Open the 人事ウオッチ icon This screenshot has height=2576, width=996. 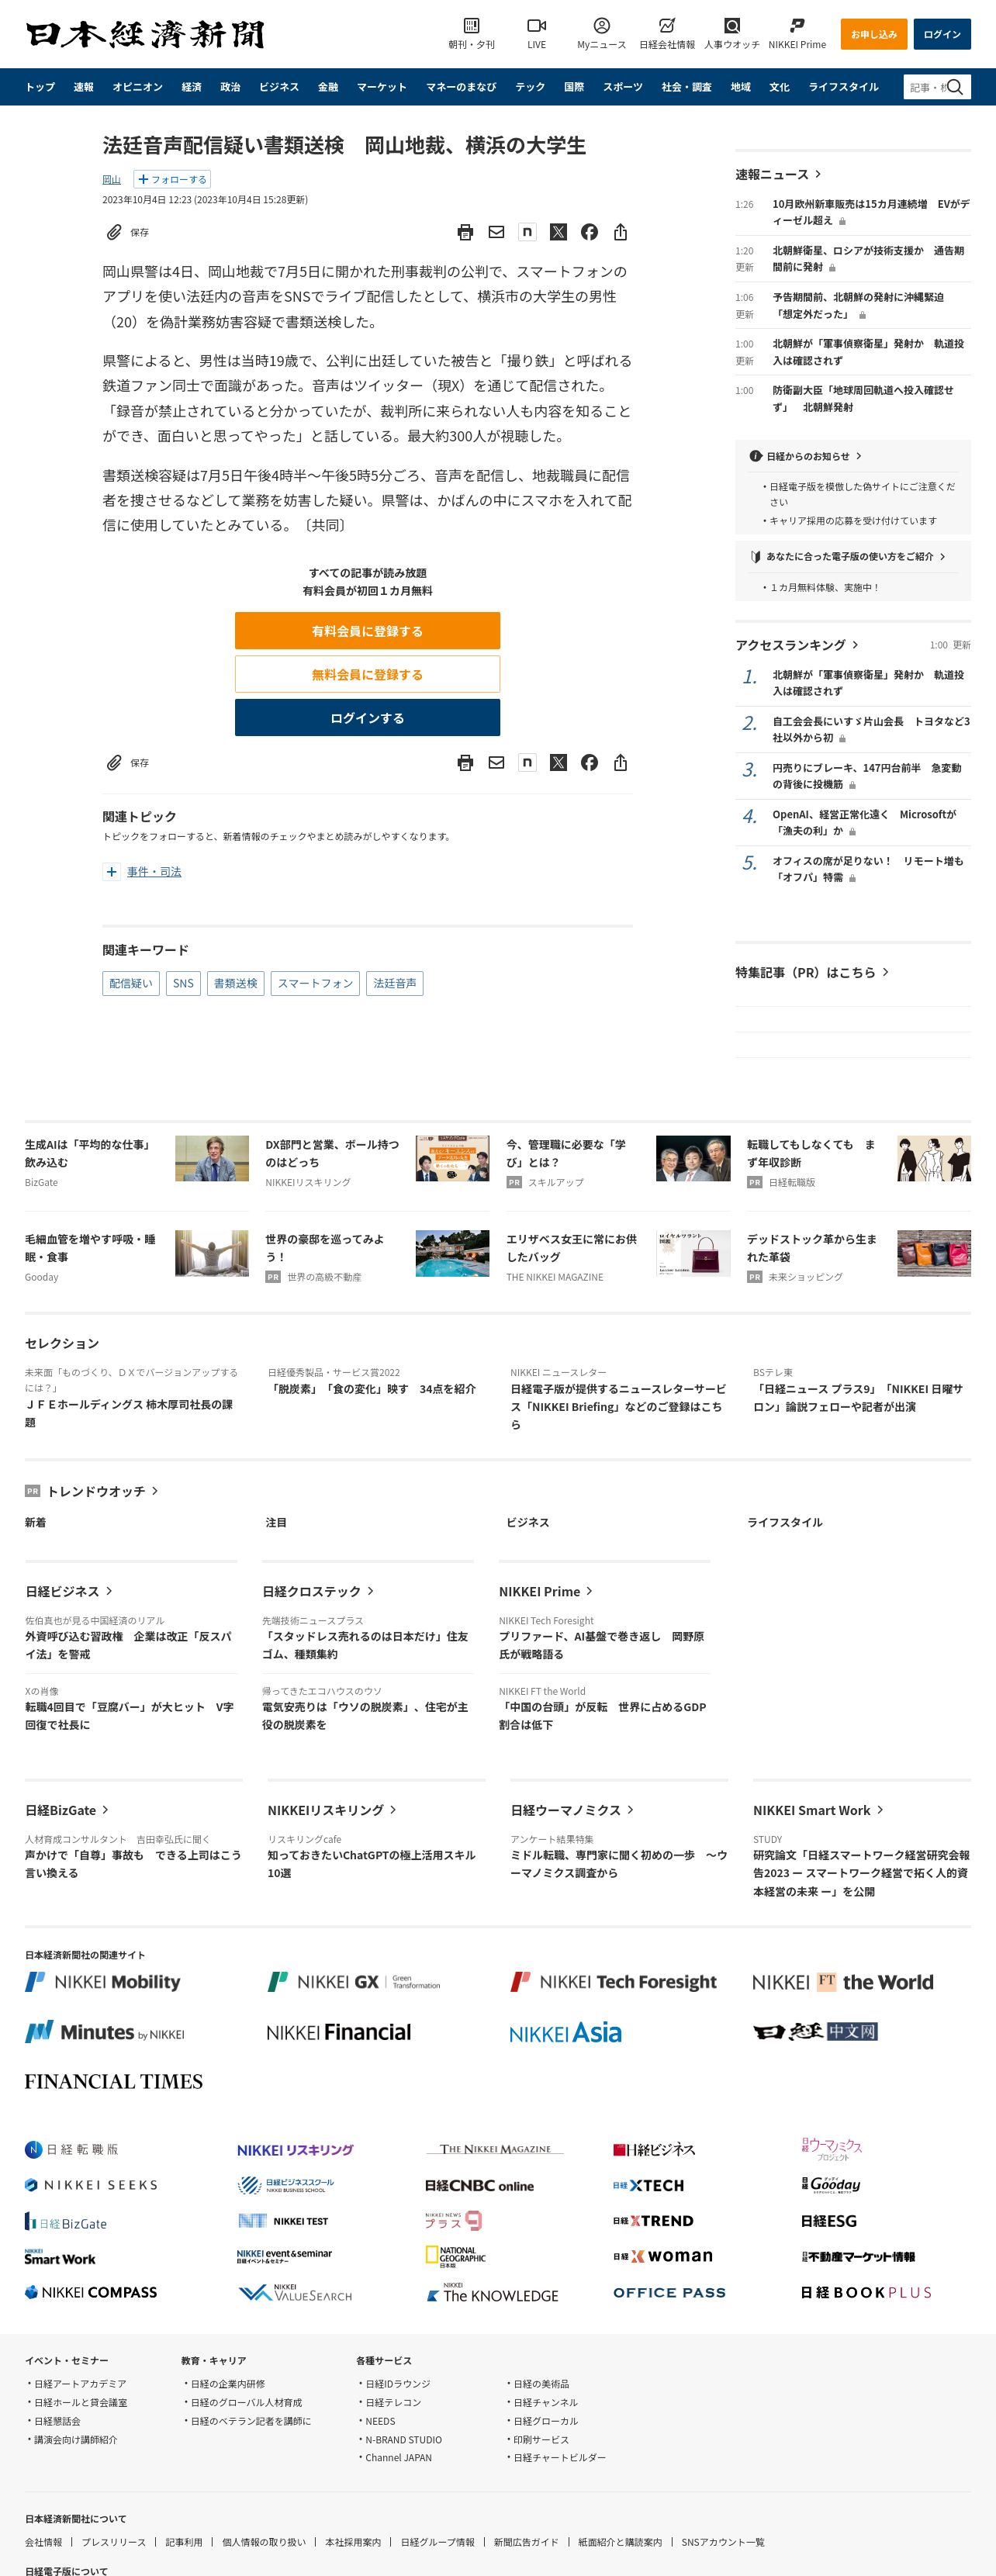click(732, 26)
